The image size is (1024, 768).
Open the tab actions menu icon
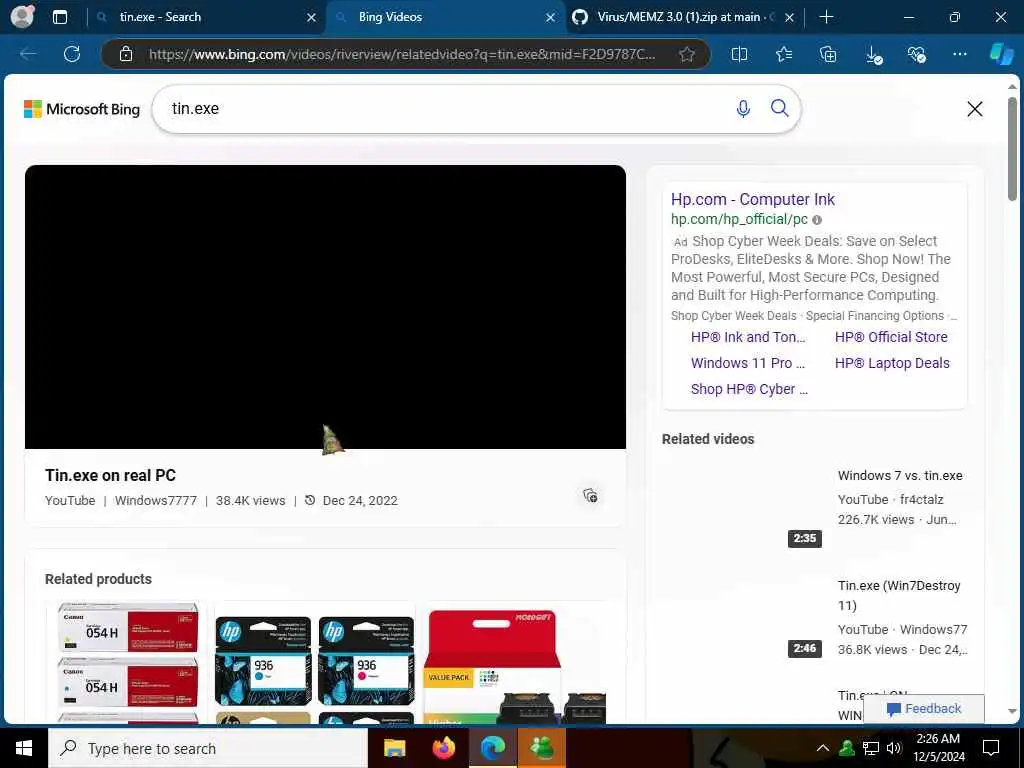[x=59, y=17]
